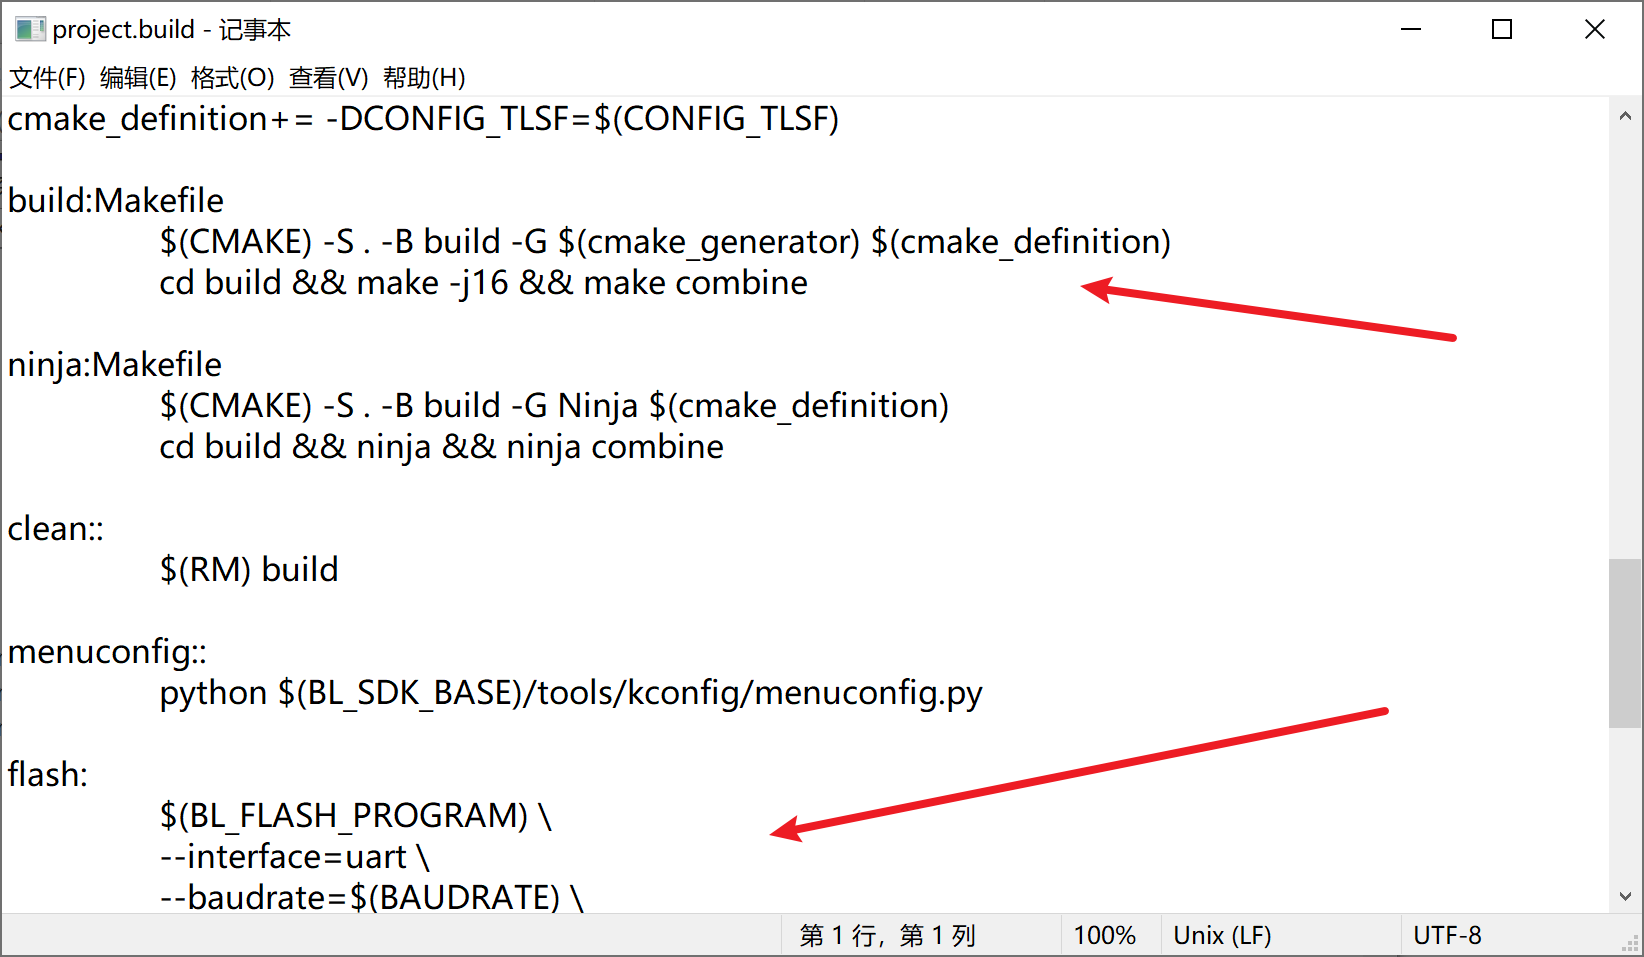Click the '$(BL_FLASH_PROGRAM) \' line
Screen dimensions: 1644x957
pyautogui.click(x=356, y=816)
